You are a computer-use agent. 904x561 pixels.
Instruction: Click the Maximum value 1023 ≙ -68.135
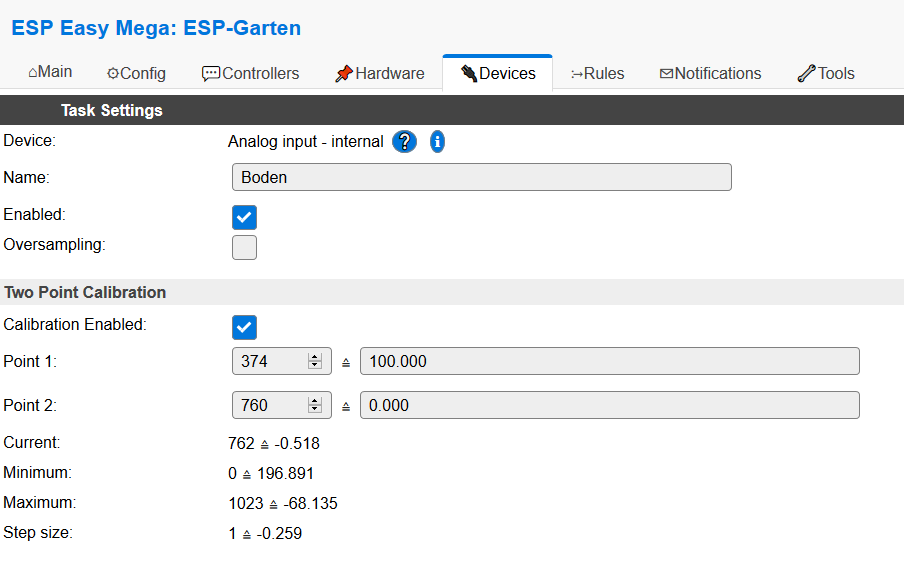(283, 503)
